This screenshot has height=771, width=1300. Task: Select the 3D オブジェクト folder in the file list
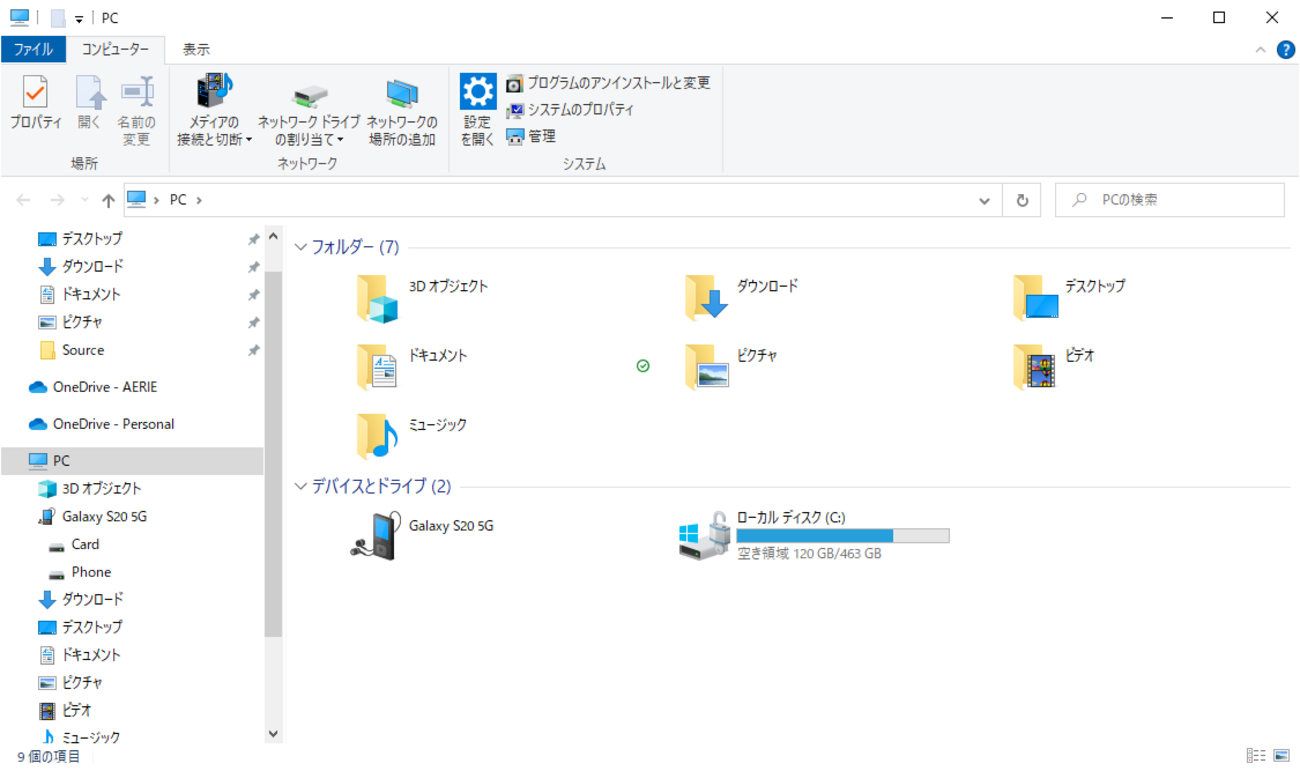pyautogui.click(x=424, y=297)
